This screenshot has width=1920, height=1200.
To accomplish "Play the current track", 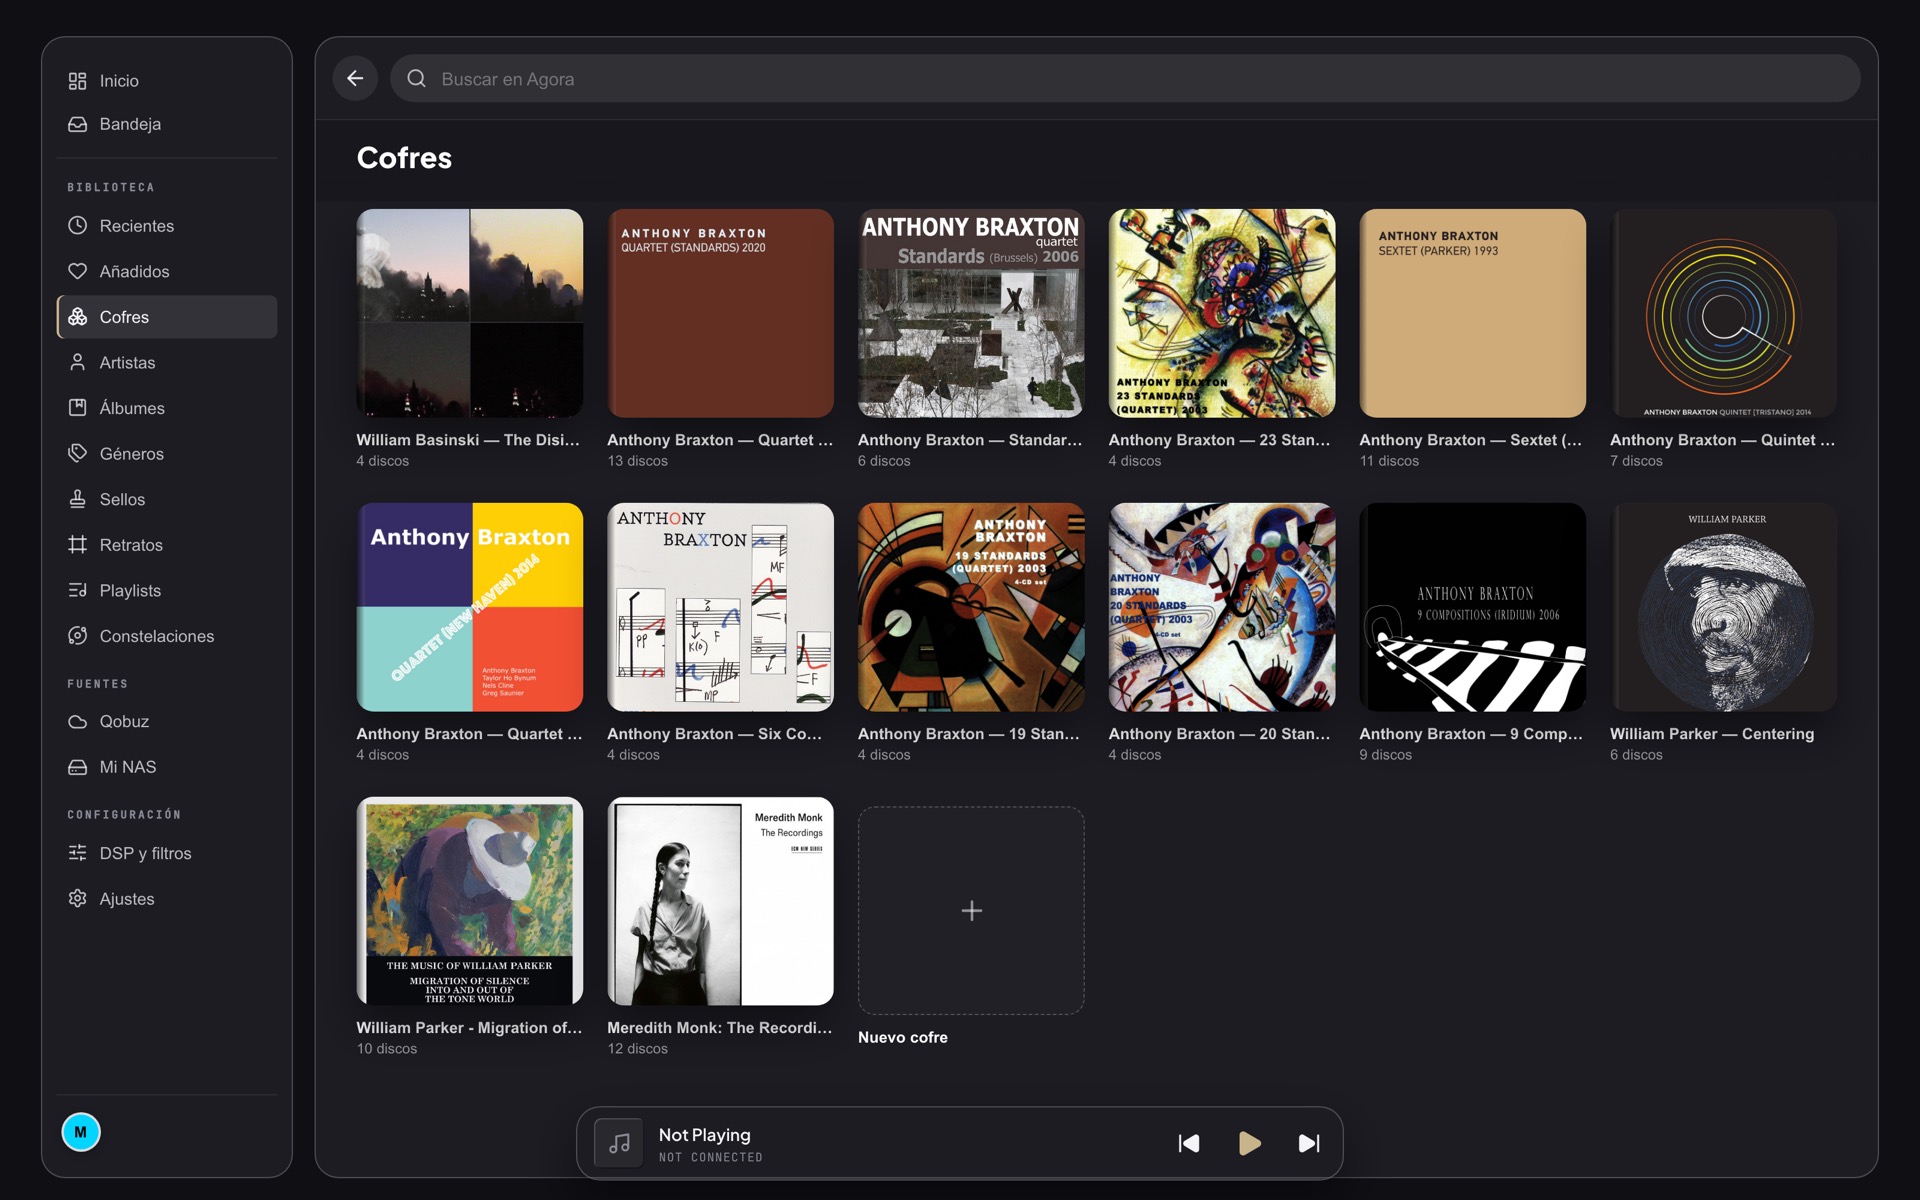I will [1249, 1143].
